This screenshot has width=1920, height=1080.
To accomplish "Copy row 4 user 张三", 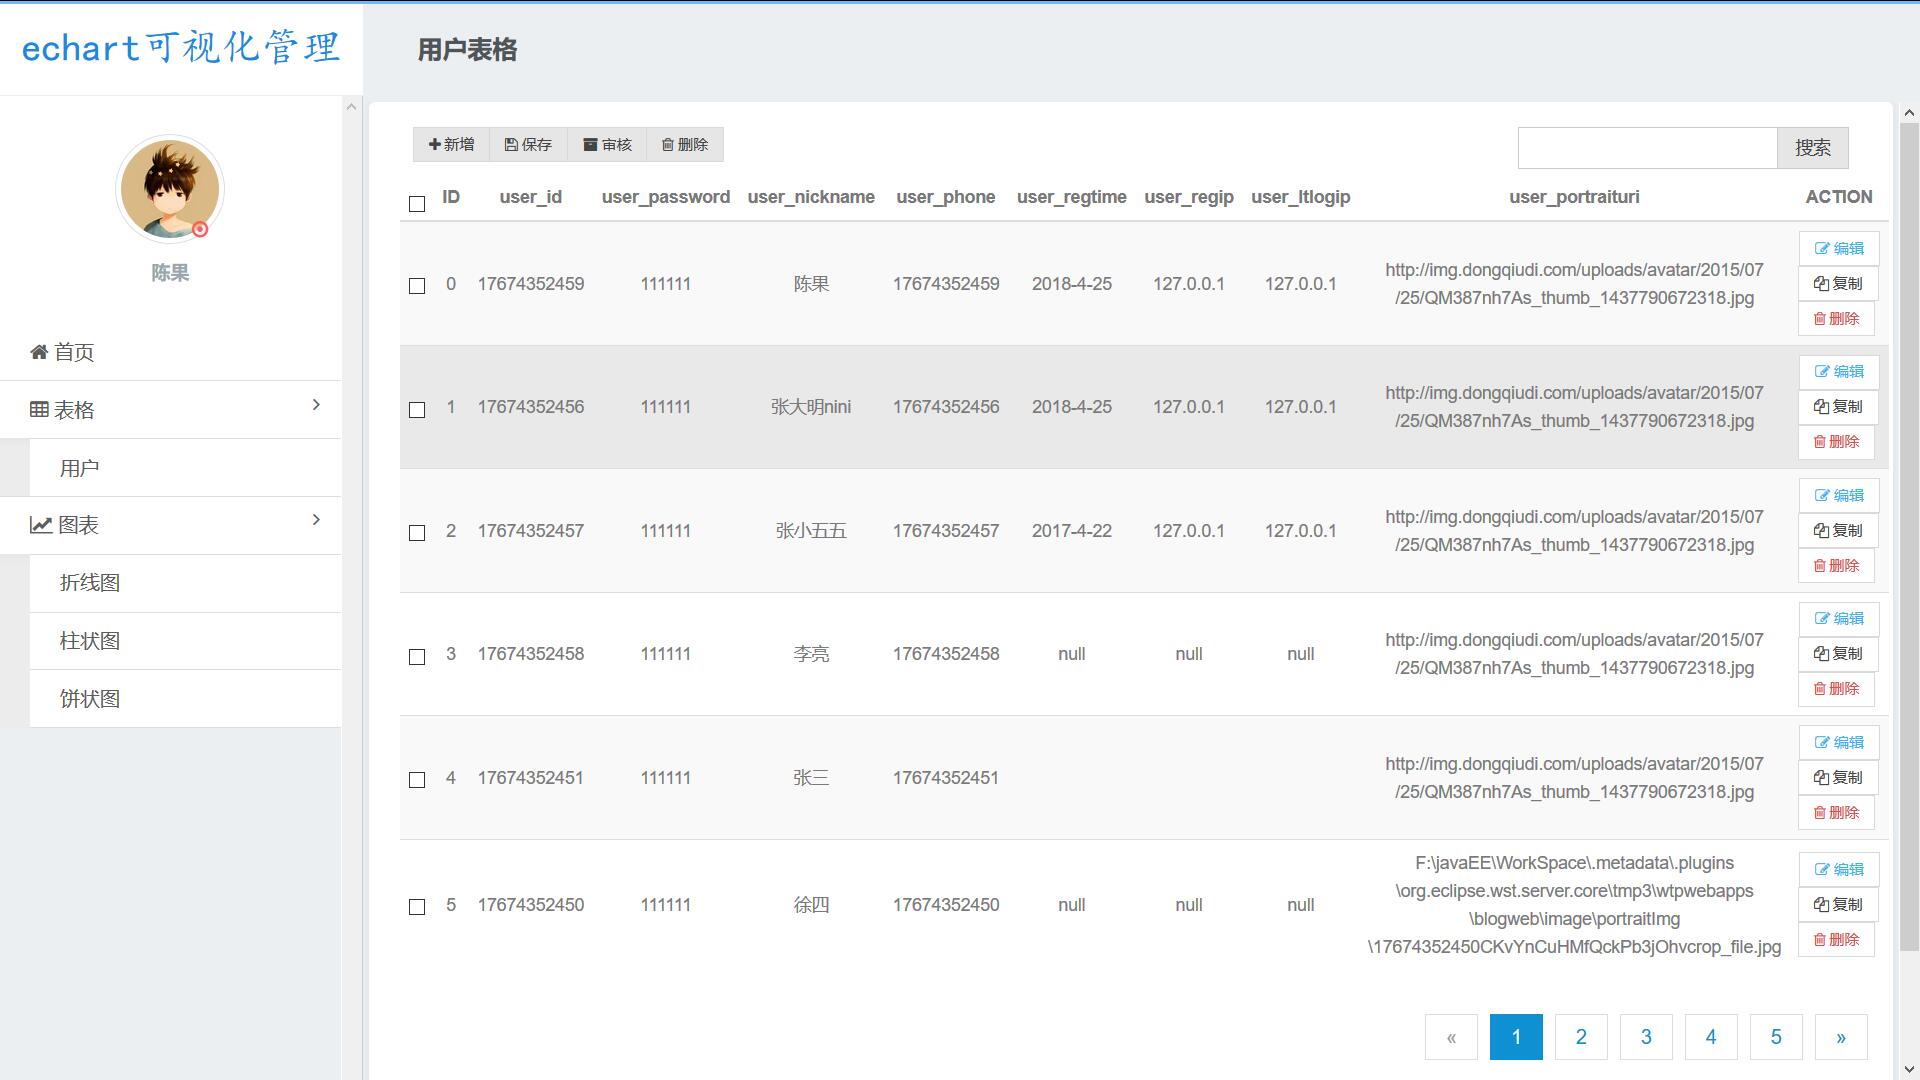I will (1838, 778).
